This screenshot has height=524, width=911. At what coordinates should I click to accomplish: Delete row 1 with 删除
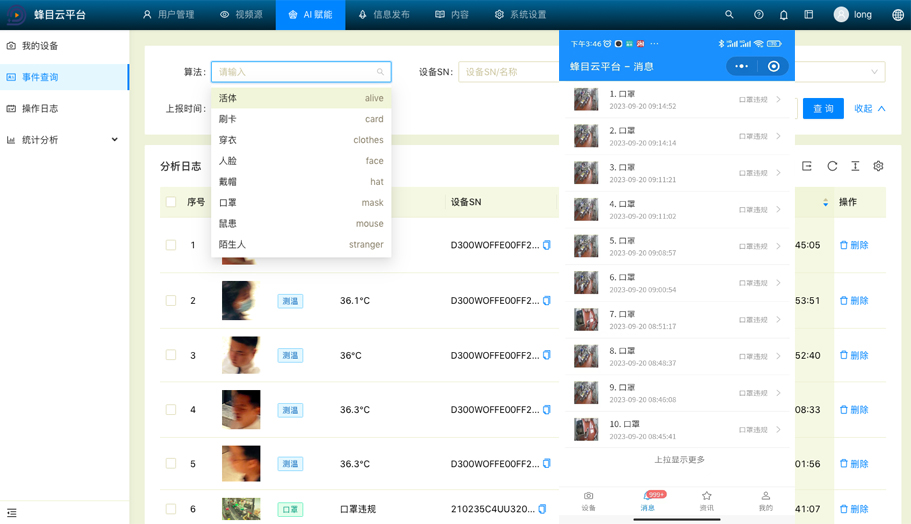click(854, 245)
